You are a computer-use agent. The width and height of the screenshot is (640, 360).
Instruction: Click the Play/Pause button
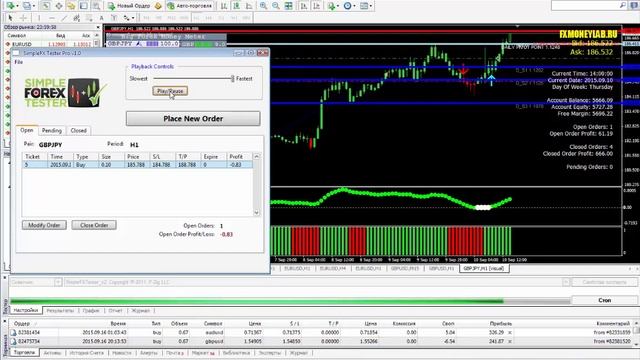(170, 91)
